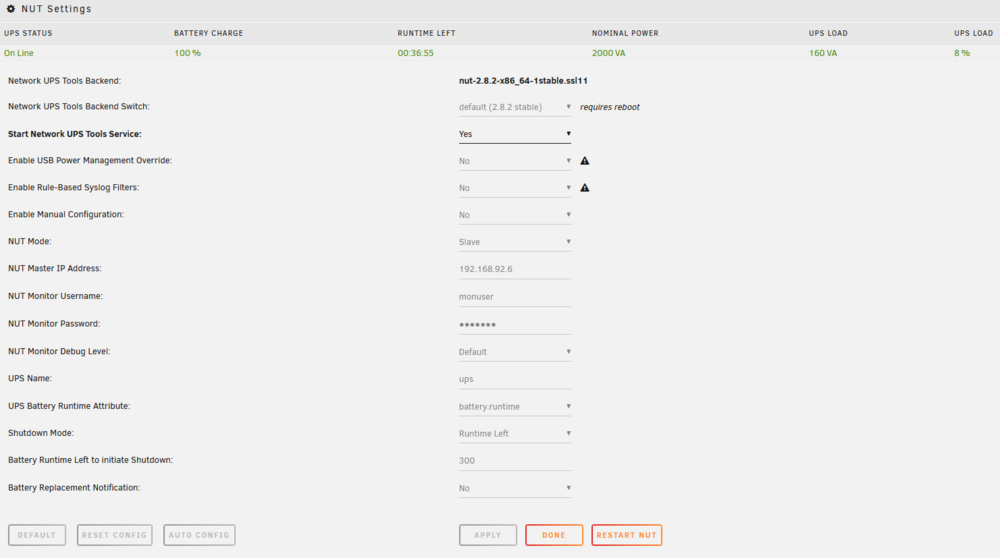Click the NOMINAL POWER column header
1000x558 pixels.
point(625,33)
